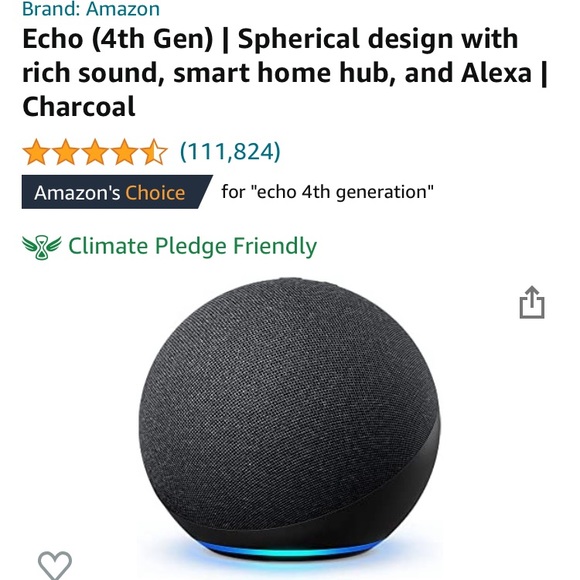Click the "echo 4th generation" search phrase

coord(342,192)
